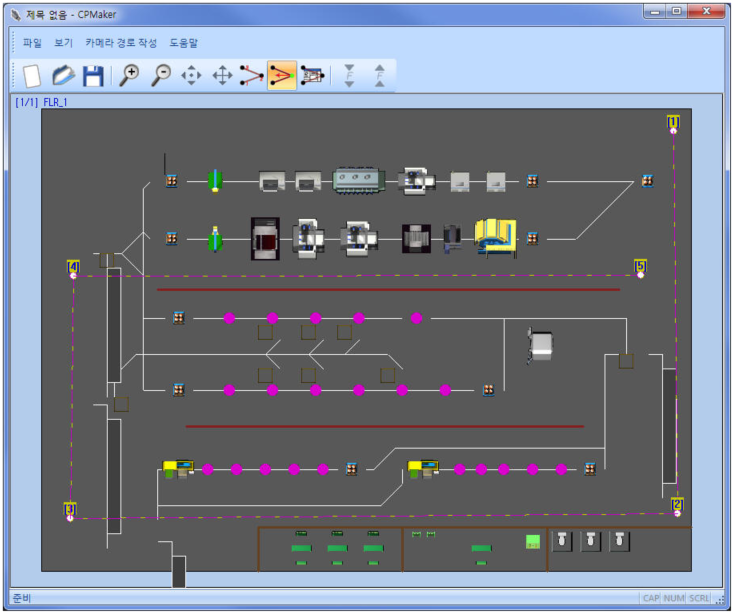Pick camera waypoint marker 4
The height and width of the screenshot is (615, 735).
coord(73,268)
